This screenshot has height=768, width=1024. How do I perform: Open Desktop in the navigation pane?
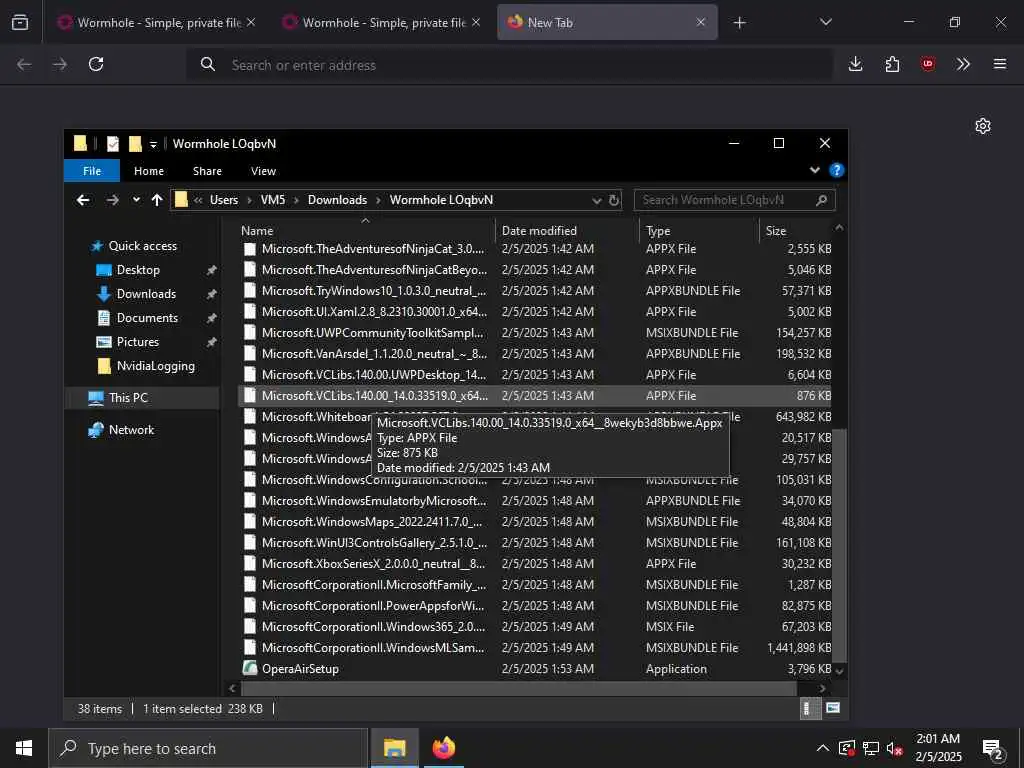pos(137,270)
